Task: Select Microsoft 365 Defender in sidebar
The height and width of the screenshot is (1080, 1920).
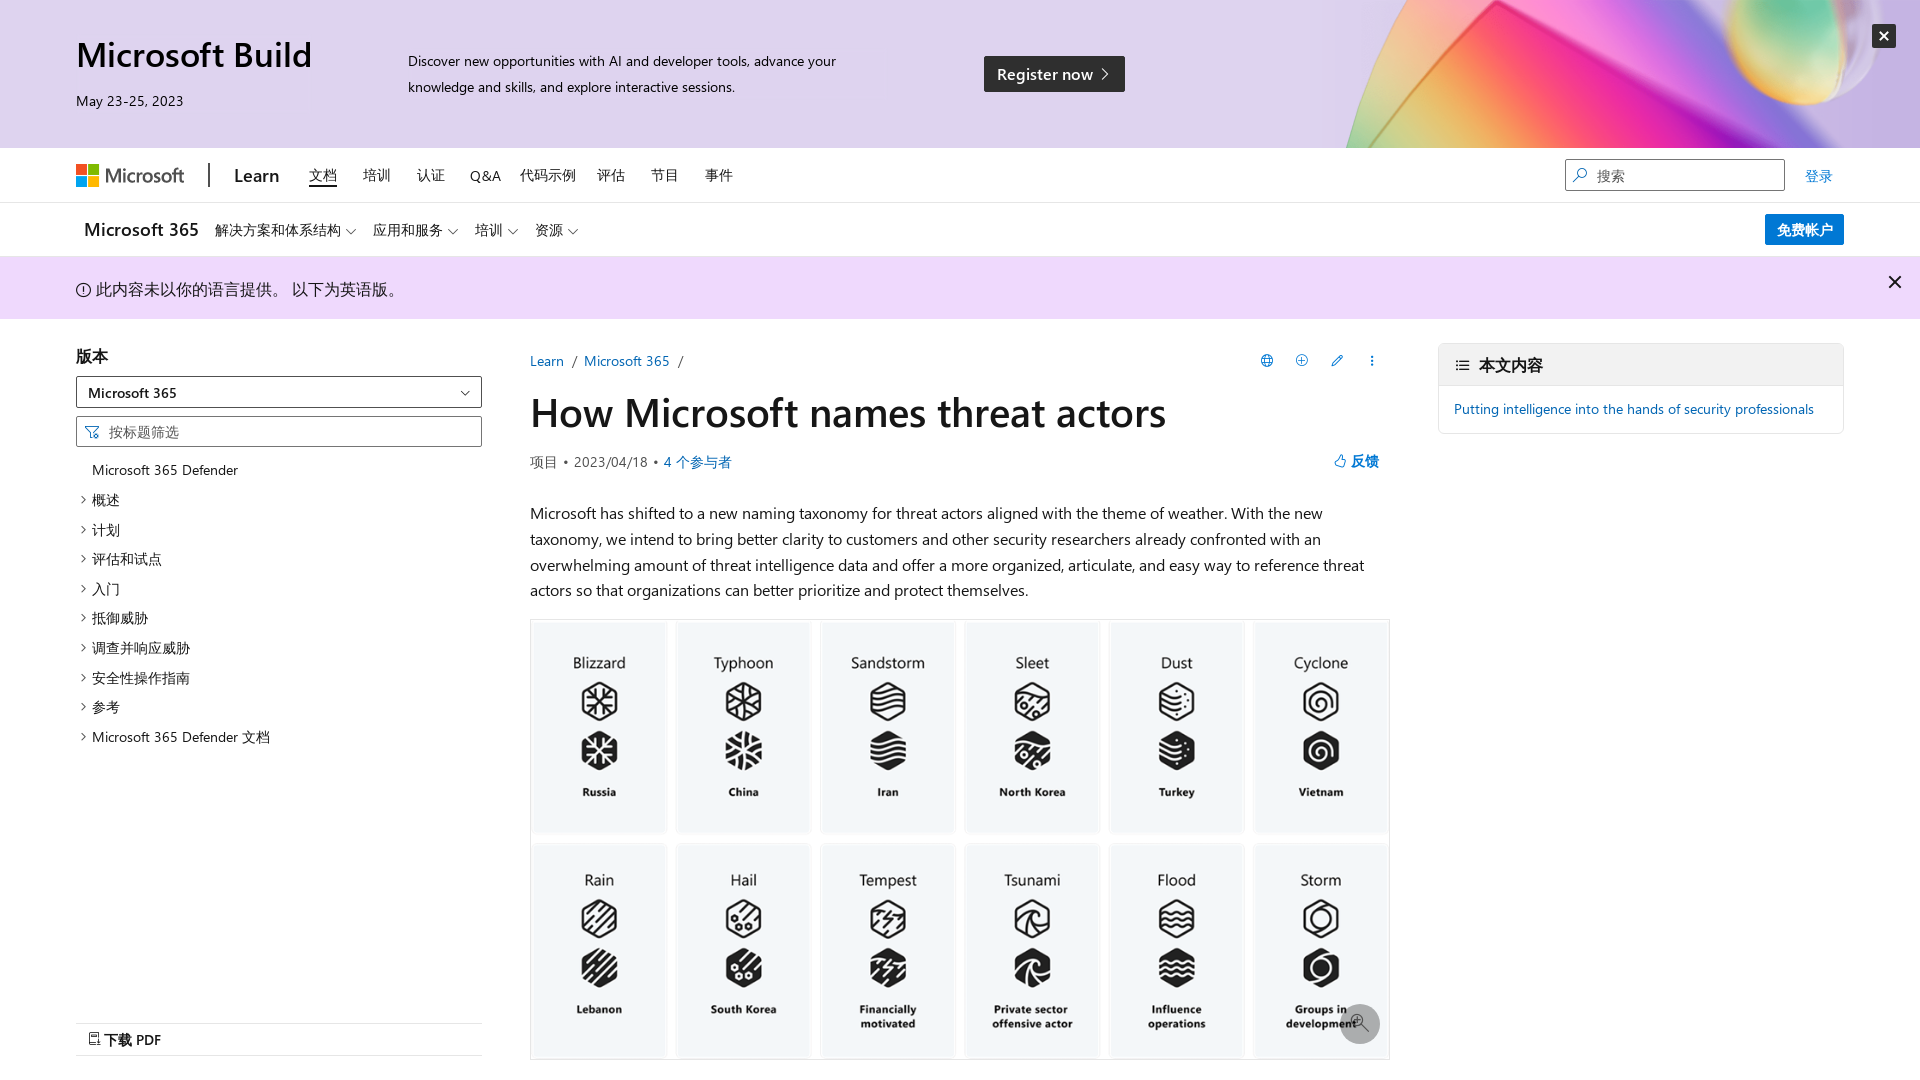Action: click(x=165, y=470)
